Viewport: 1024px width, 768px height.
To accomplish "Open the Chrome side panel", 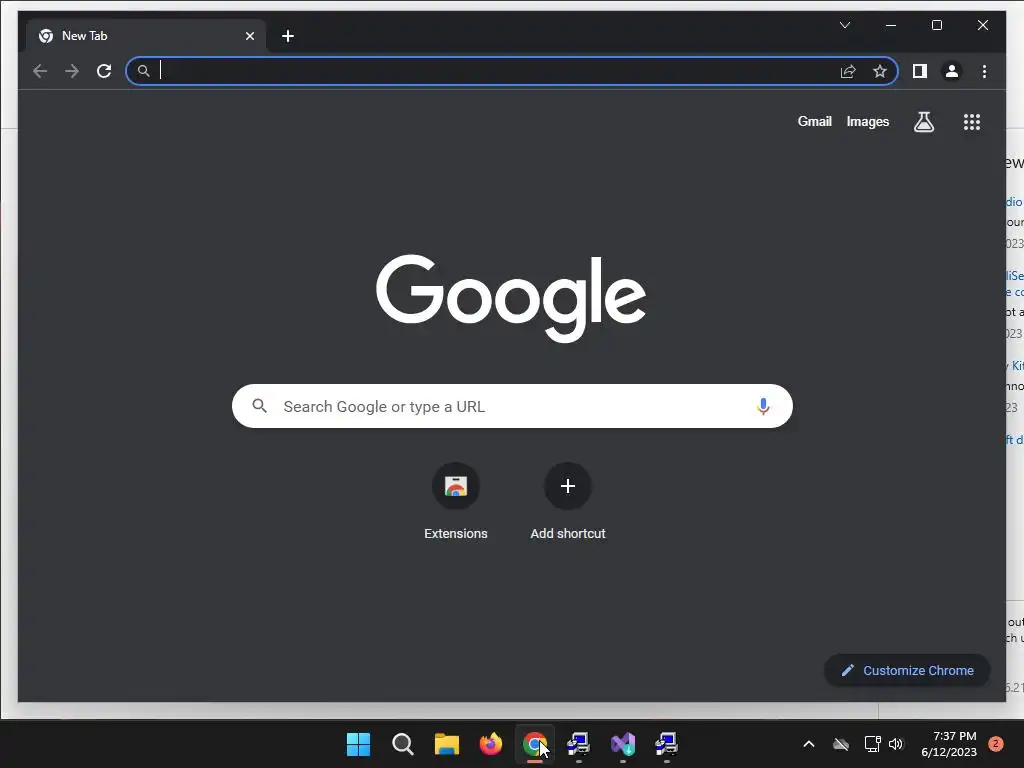I will click(920, 71).
